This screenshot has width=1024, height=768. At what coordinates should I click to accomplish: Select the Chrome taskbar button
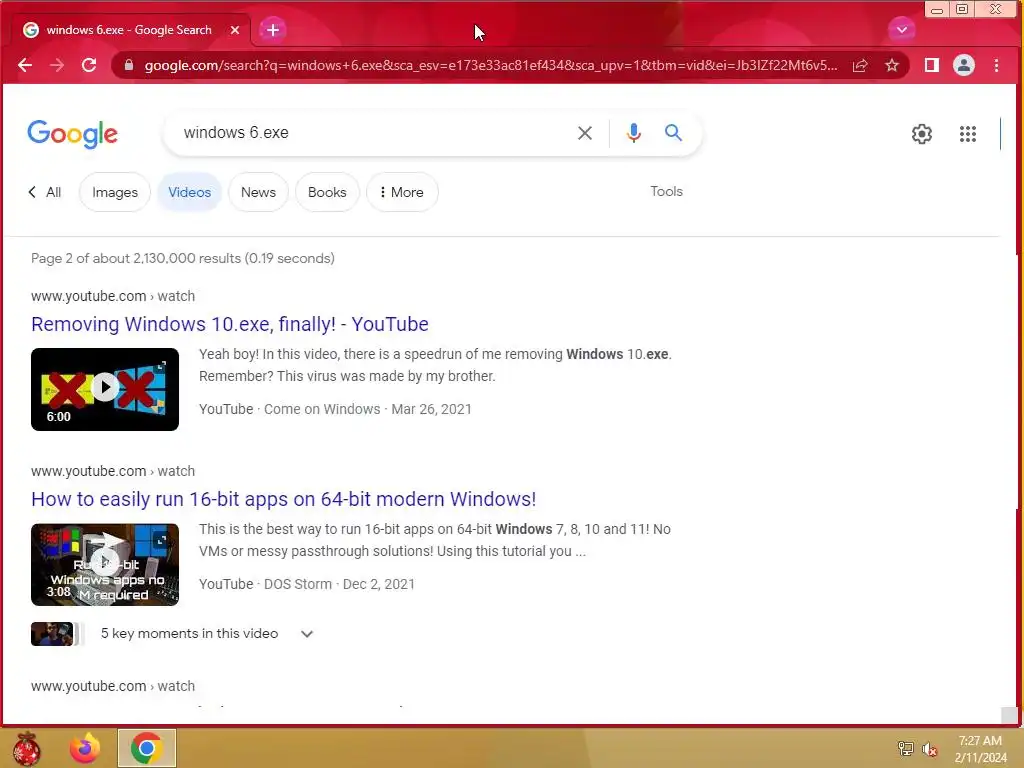tap(147, 748)
